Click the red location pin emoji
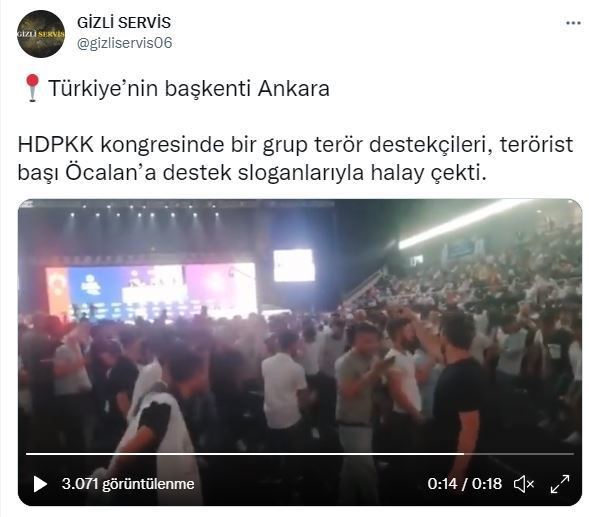 [32, 88]
